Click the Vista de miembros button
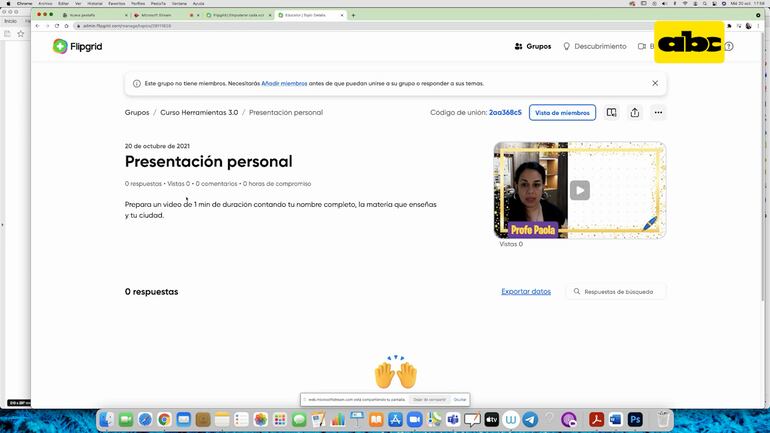Viewport: 770px width, 433px height. click(562, 113)
